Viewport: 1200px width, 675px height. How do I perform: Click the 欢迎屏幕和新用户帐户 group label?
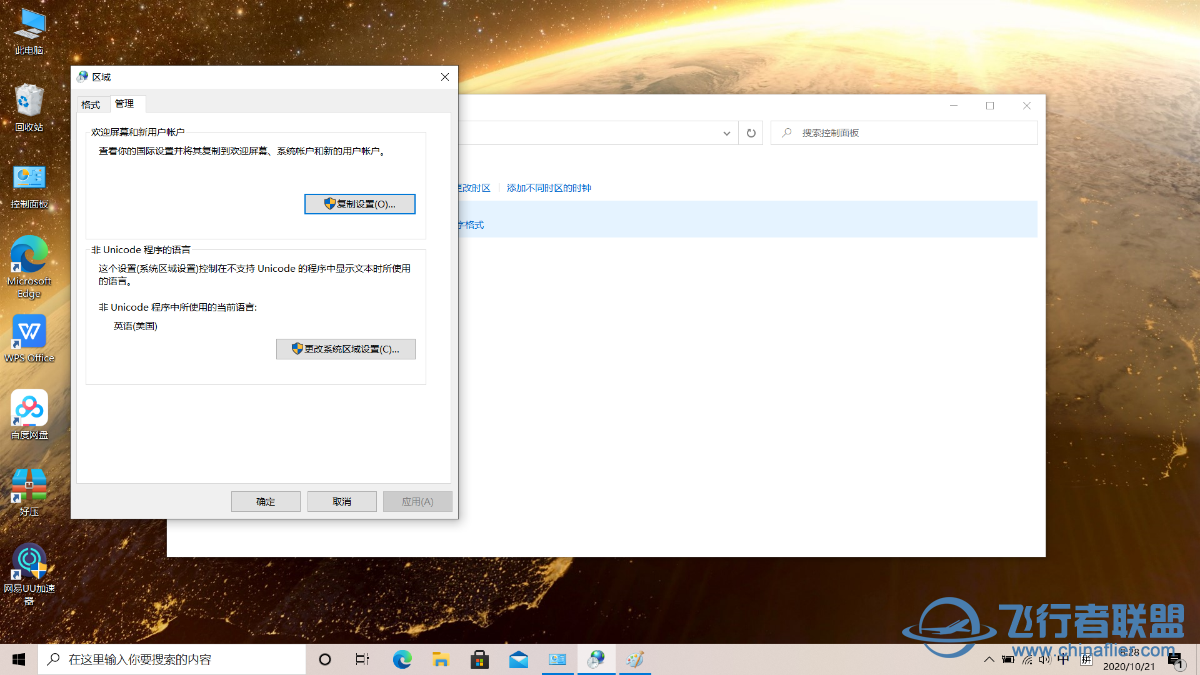coord(138,132)
